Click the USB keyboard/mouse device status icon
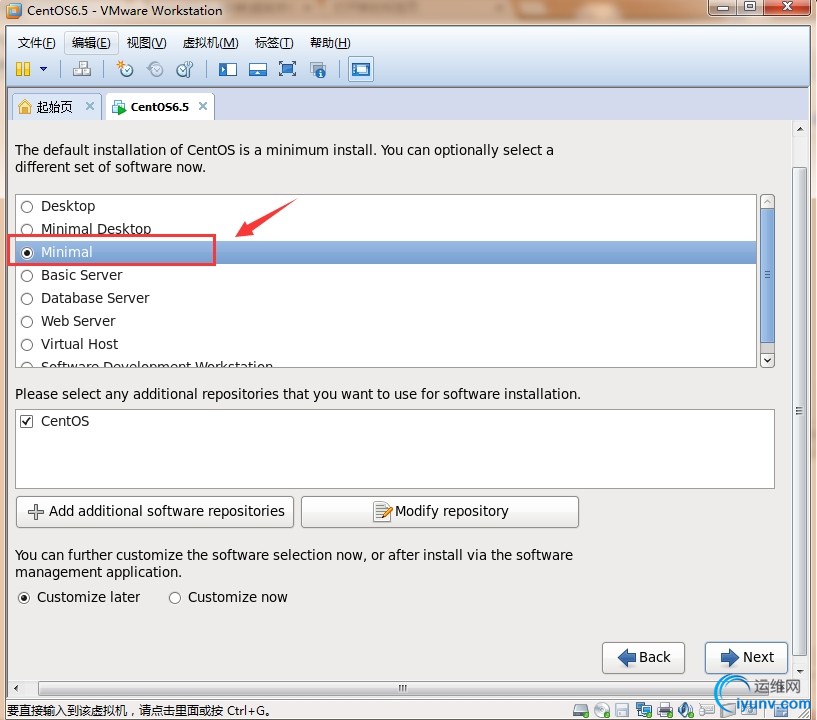Screen dimensions: 817x720 tap(707, 711)
